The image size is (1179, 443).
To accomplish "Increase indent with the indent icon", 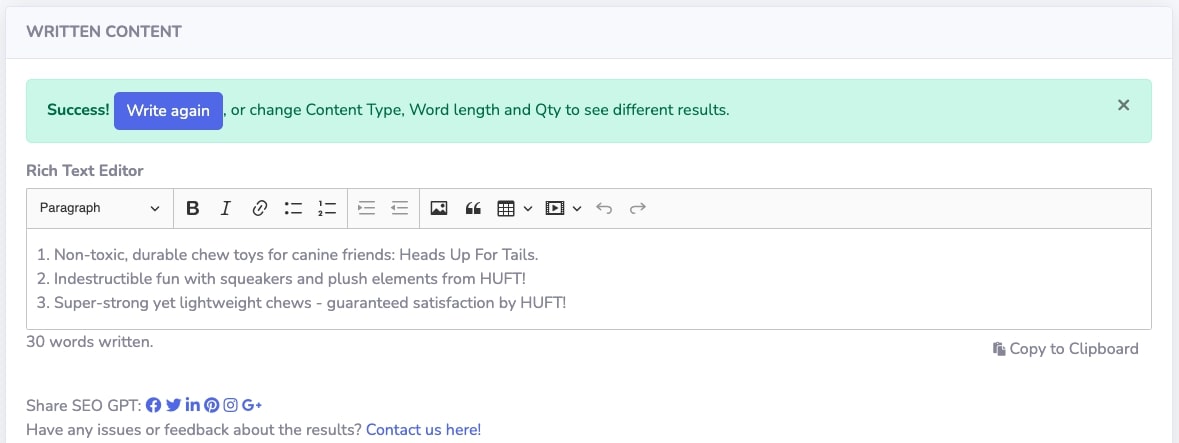I will (366, 208).
